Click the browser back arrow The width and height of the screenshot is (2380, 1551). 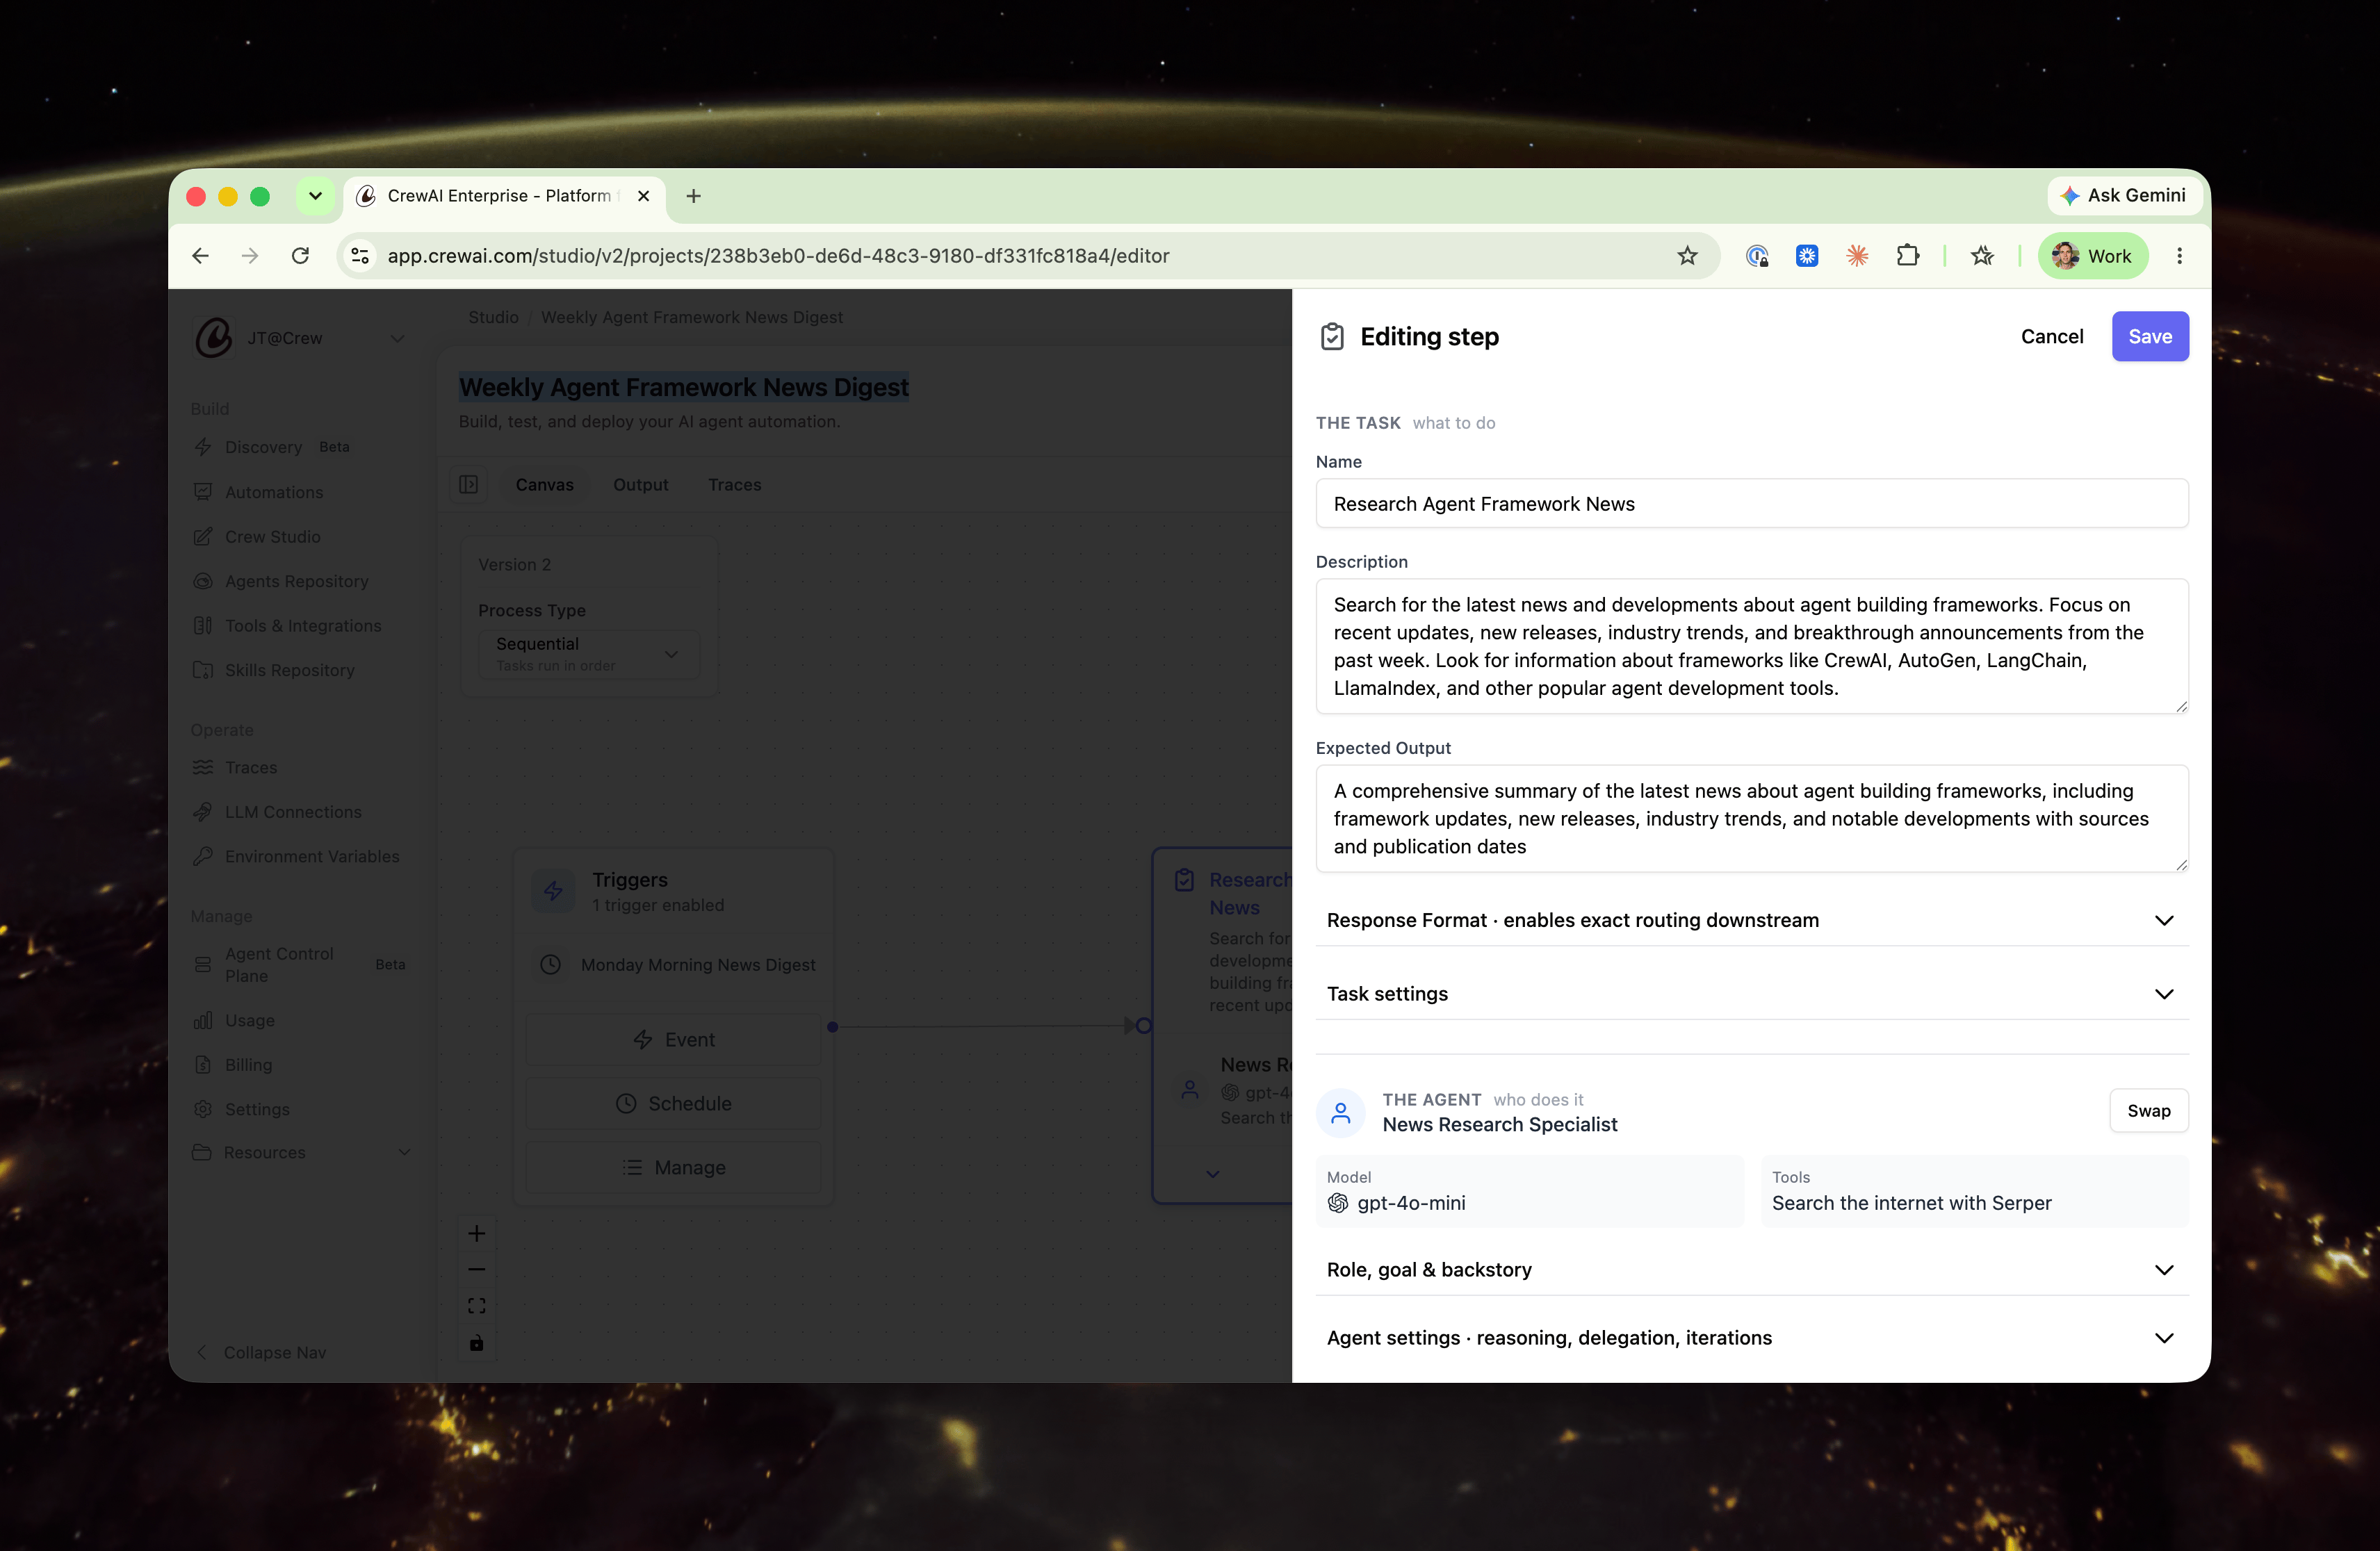201,256
